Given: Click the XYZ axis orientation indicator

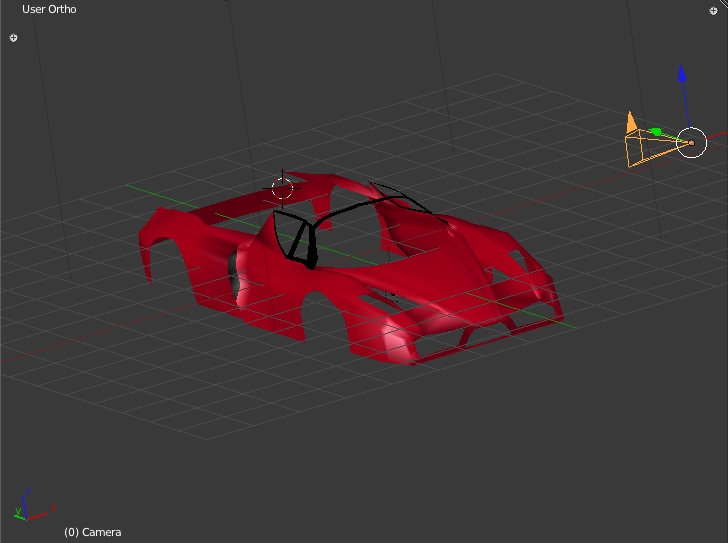Looking at the screenshot, I should [x=34, y=505].
